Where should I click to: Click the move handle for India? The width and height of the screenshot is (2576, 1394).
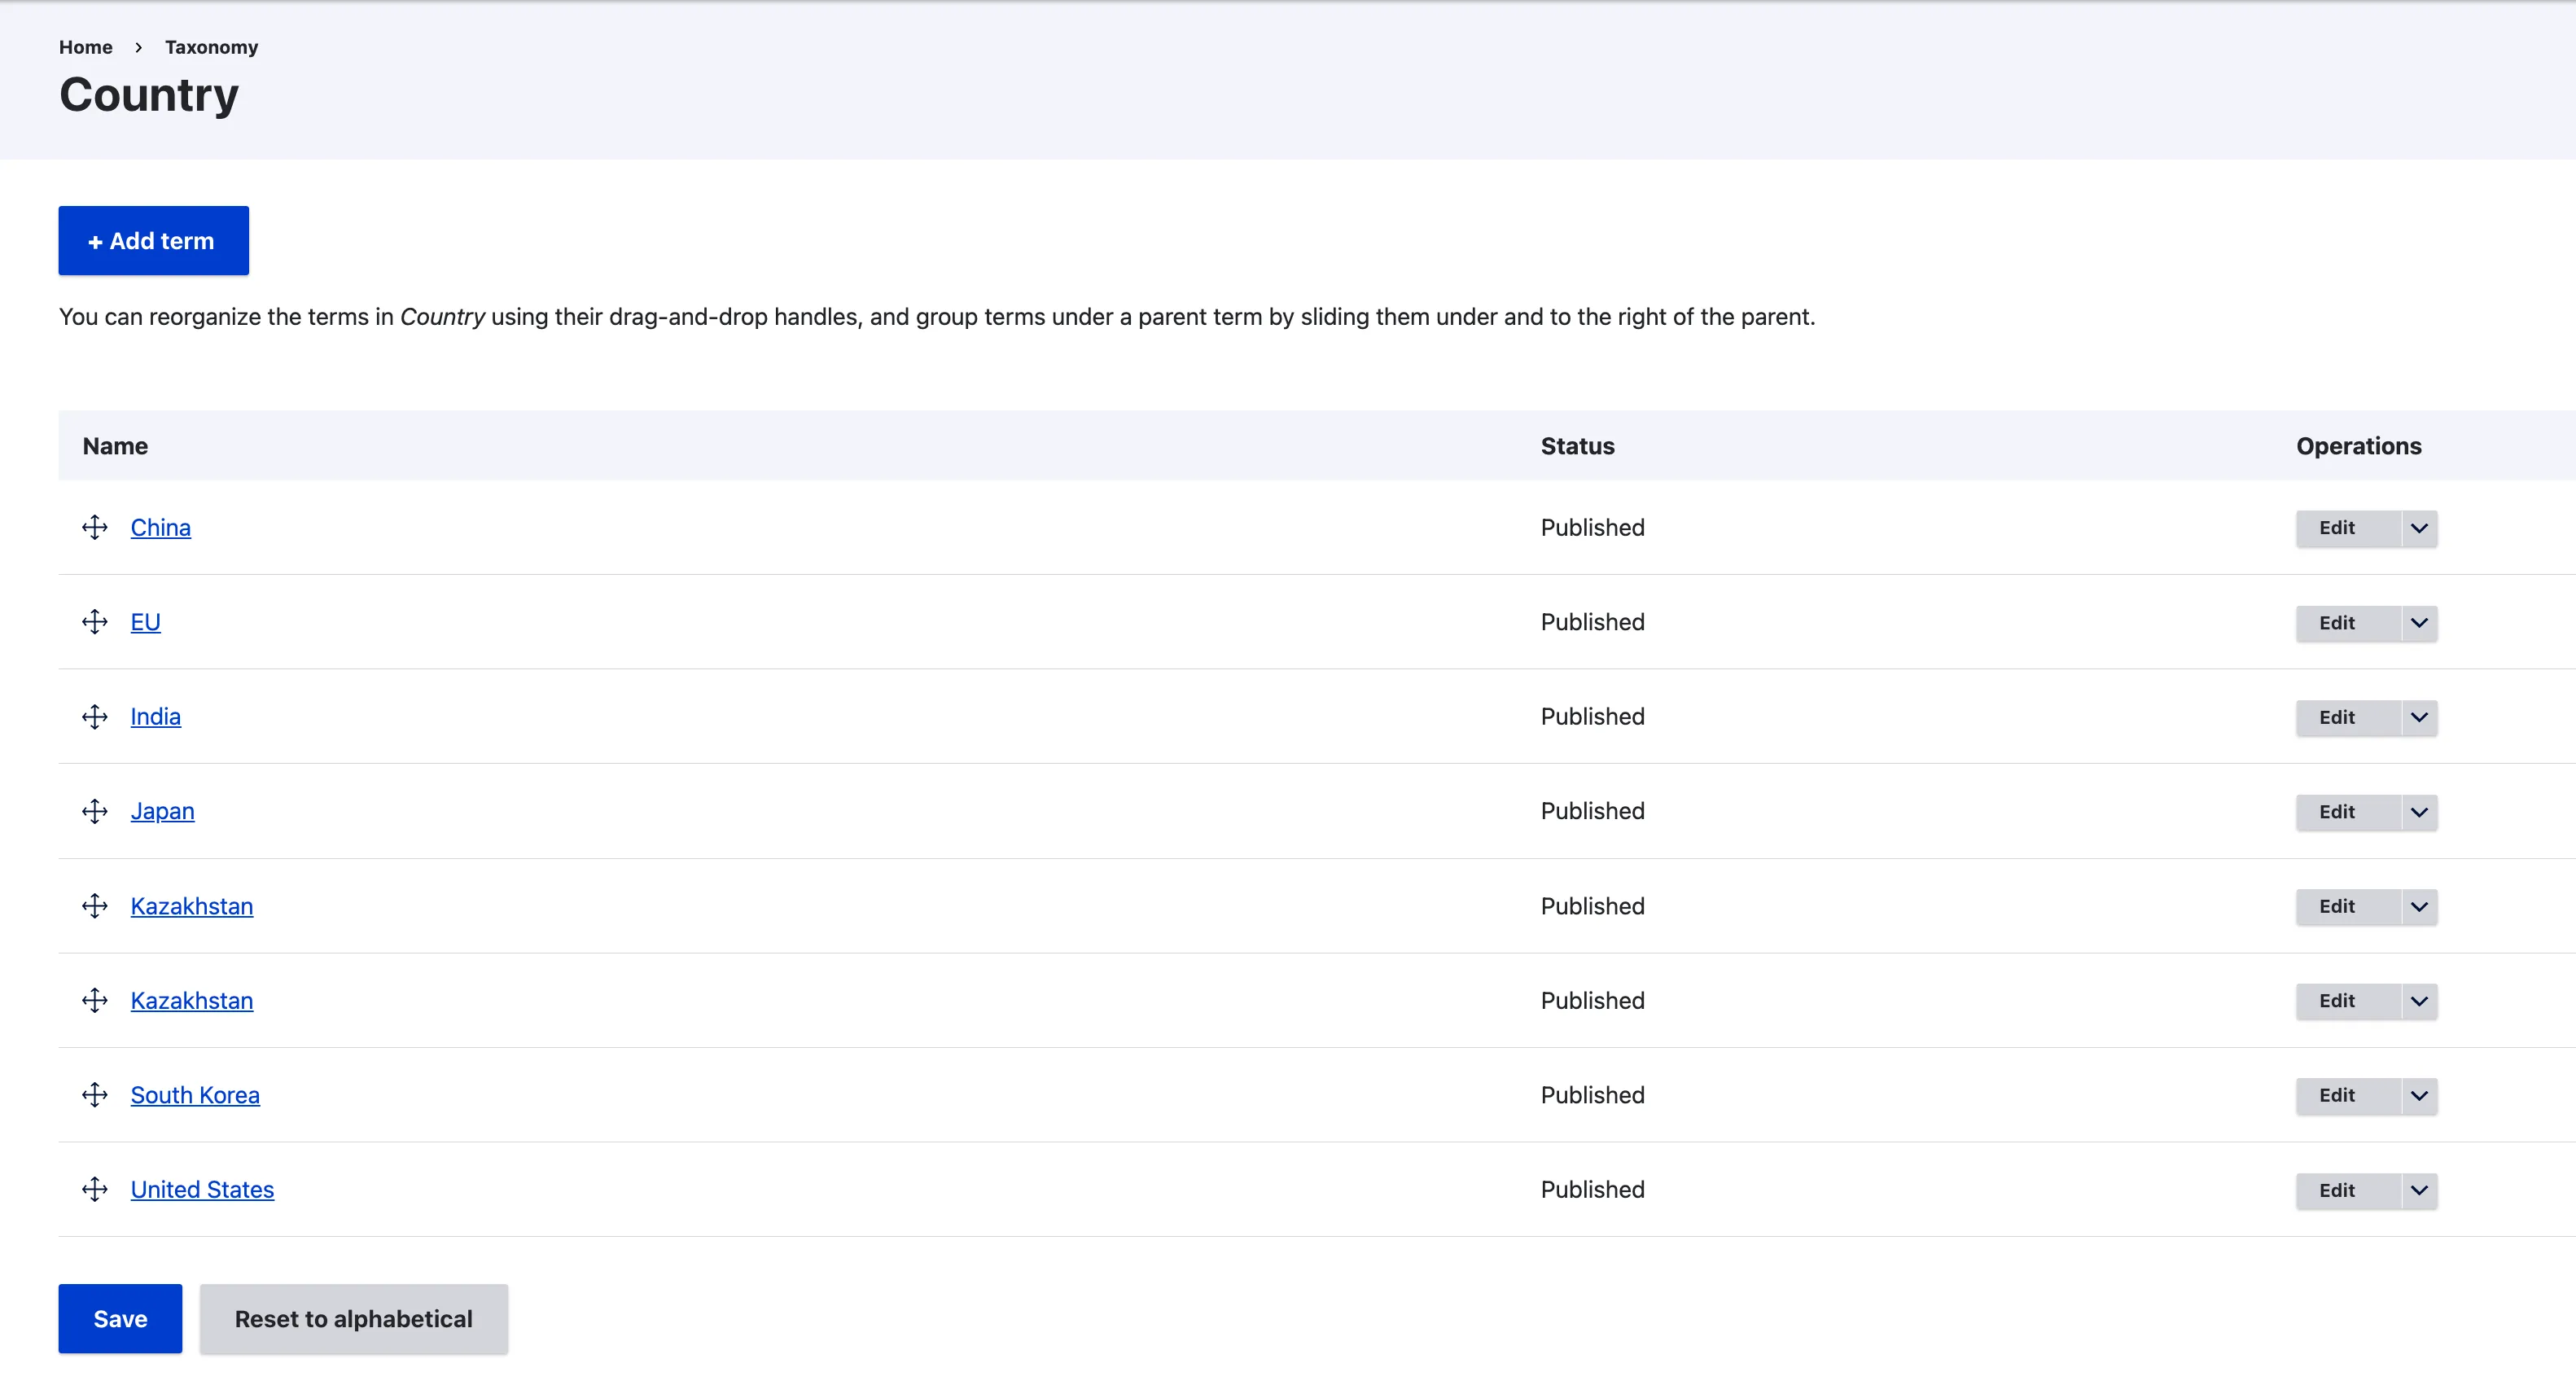95,716
